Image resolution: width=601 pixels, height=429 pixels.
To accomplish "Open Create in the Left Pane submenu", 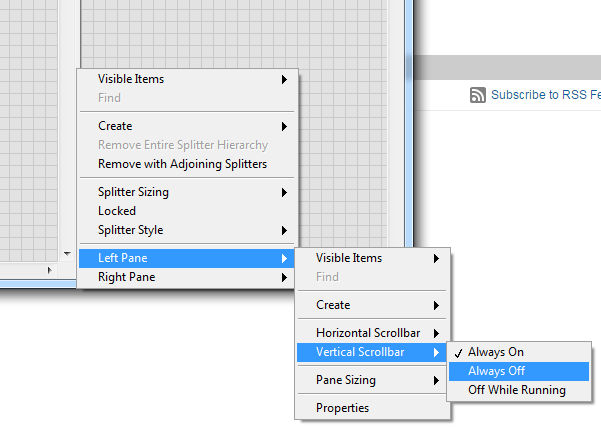I will (333, 305).
